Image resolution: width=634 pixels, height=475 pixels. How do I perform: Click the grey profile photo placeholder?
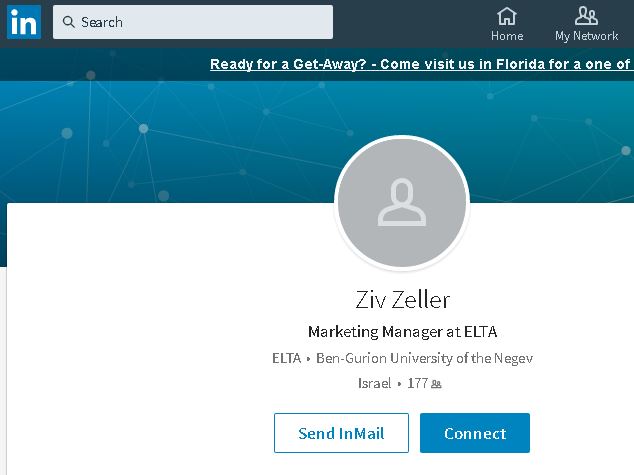point(402,203)
